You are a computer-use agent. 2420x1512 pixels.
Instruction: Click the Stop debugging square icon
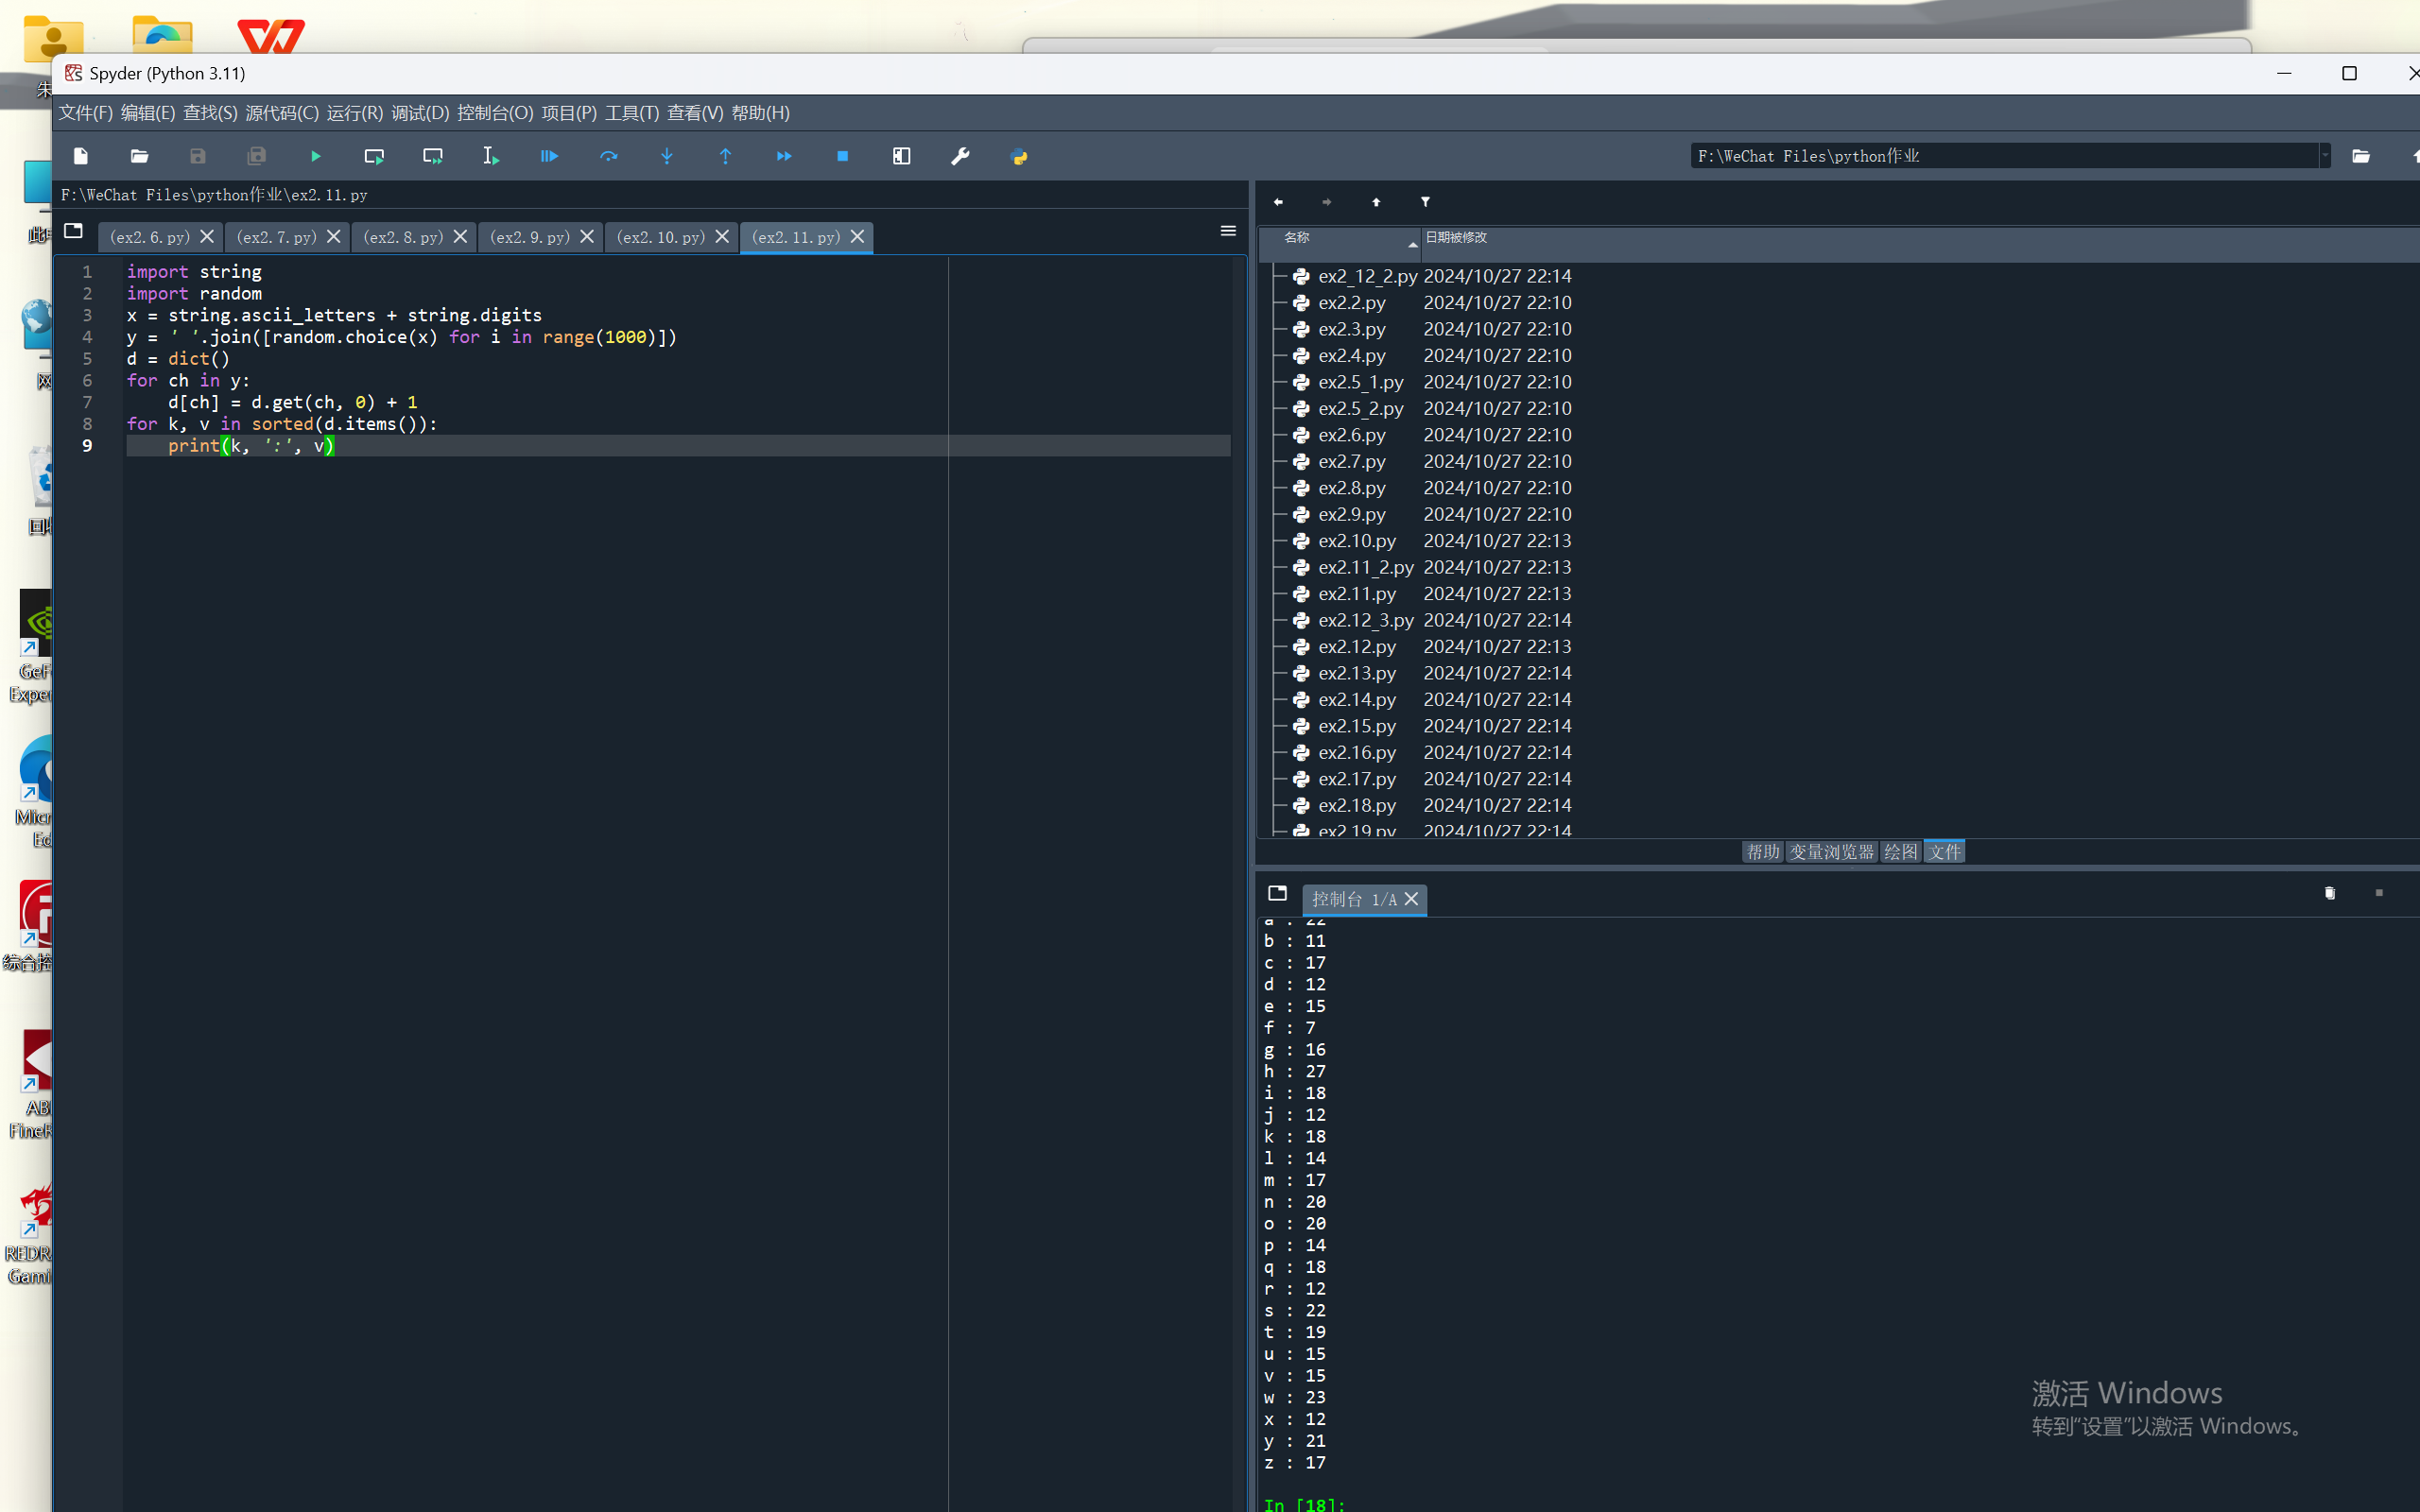[842, 156]
